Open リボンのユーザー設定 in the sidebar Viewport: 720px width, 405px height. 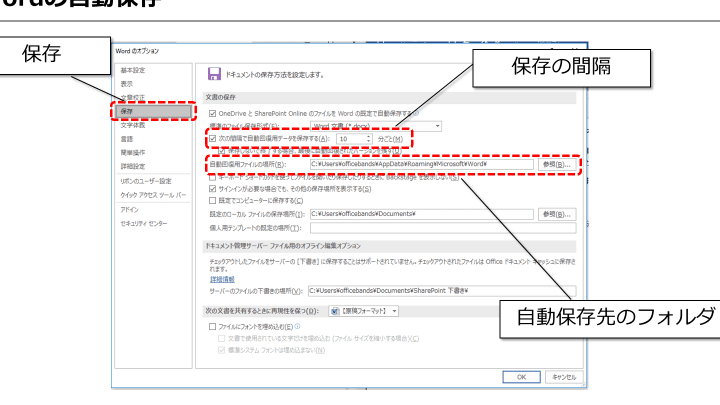(x=146, y=181)
